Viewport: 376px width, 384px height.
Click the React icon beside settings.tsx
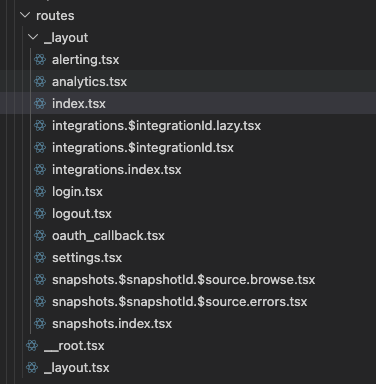pos(40,258)
